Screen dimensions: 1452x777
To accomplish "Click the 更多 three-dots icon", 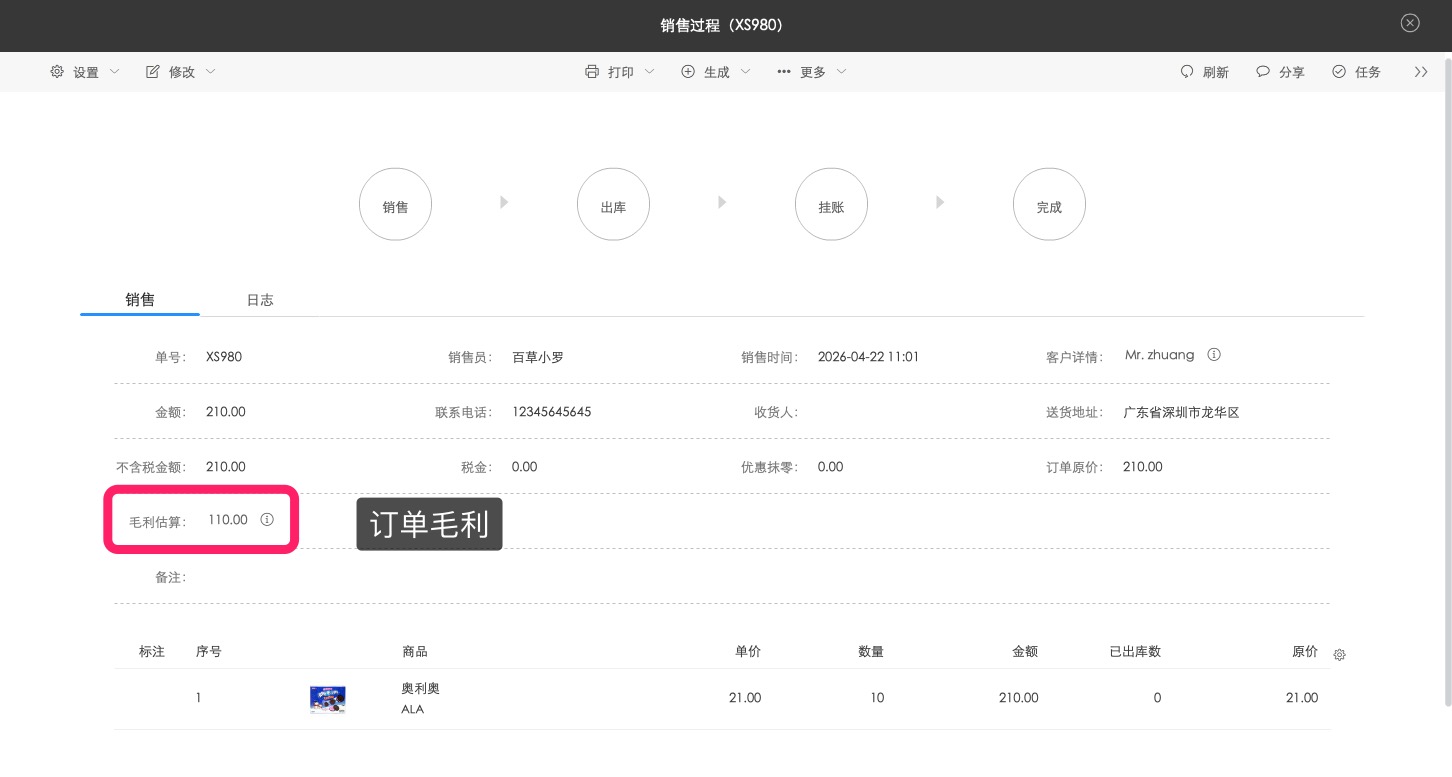I will [784, 72].
